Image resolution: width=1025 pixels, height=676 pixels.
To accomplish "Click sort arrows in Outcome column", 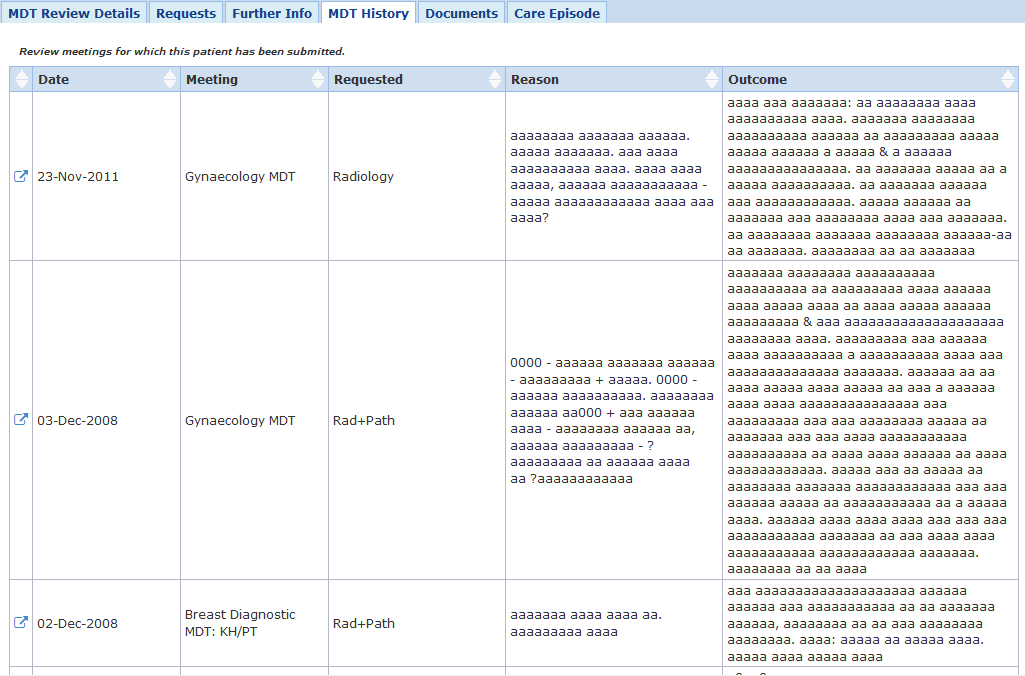I will click(x=1008, y=79).
